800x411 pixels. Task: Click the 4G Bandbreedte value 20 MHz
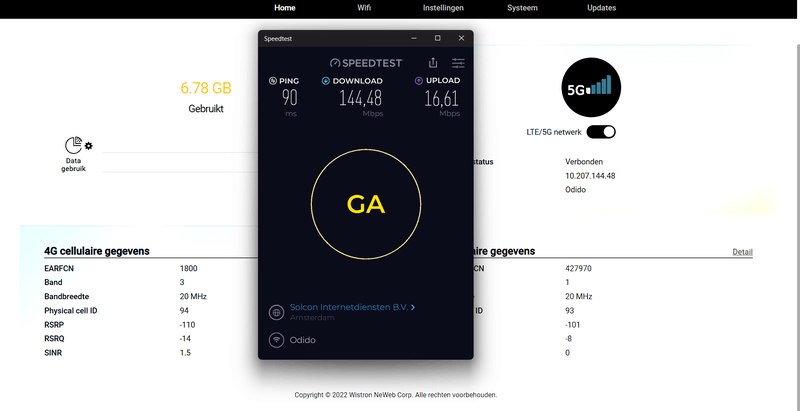pos(193,296)
